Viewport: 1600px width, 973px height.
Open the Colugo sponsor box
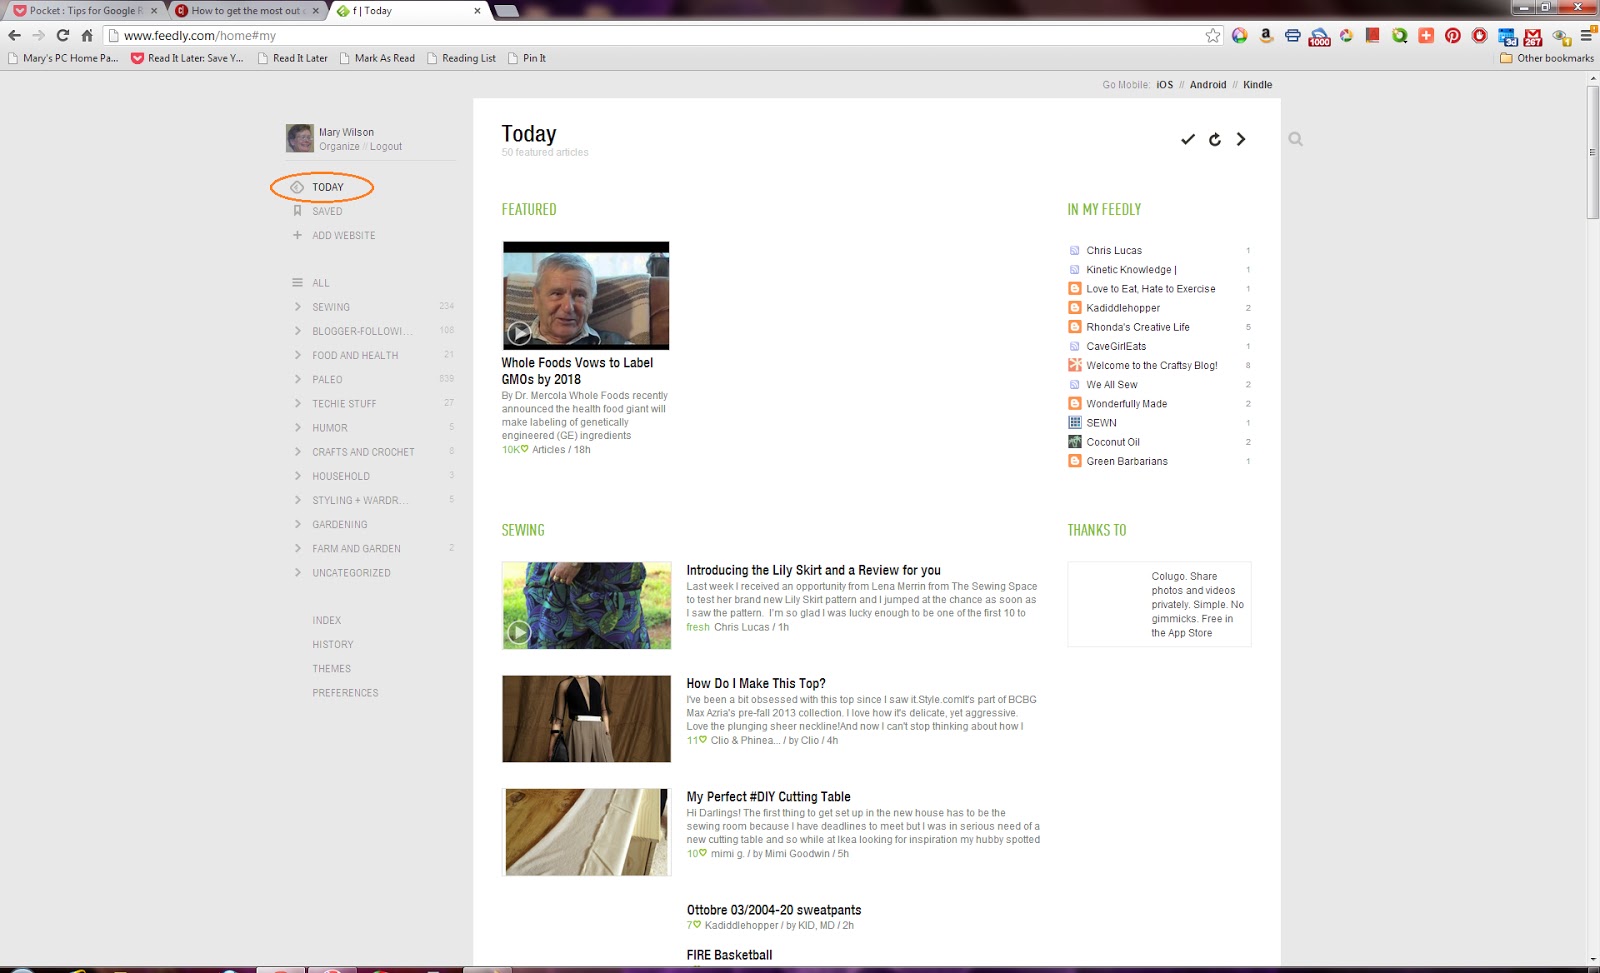(1159, 604)
